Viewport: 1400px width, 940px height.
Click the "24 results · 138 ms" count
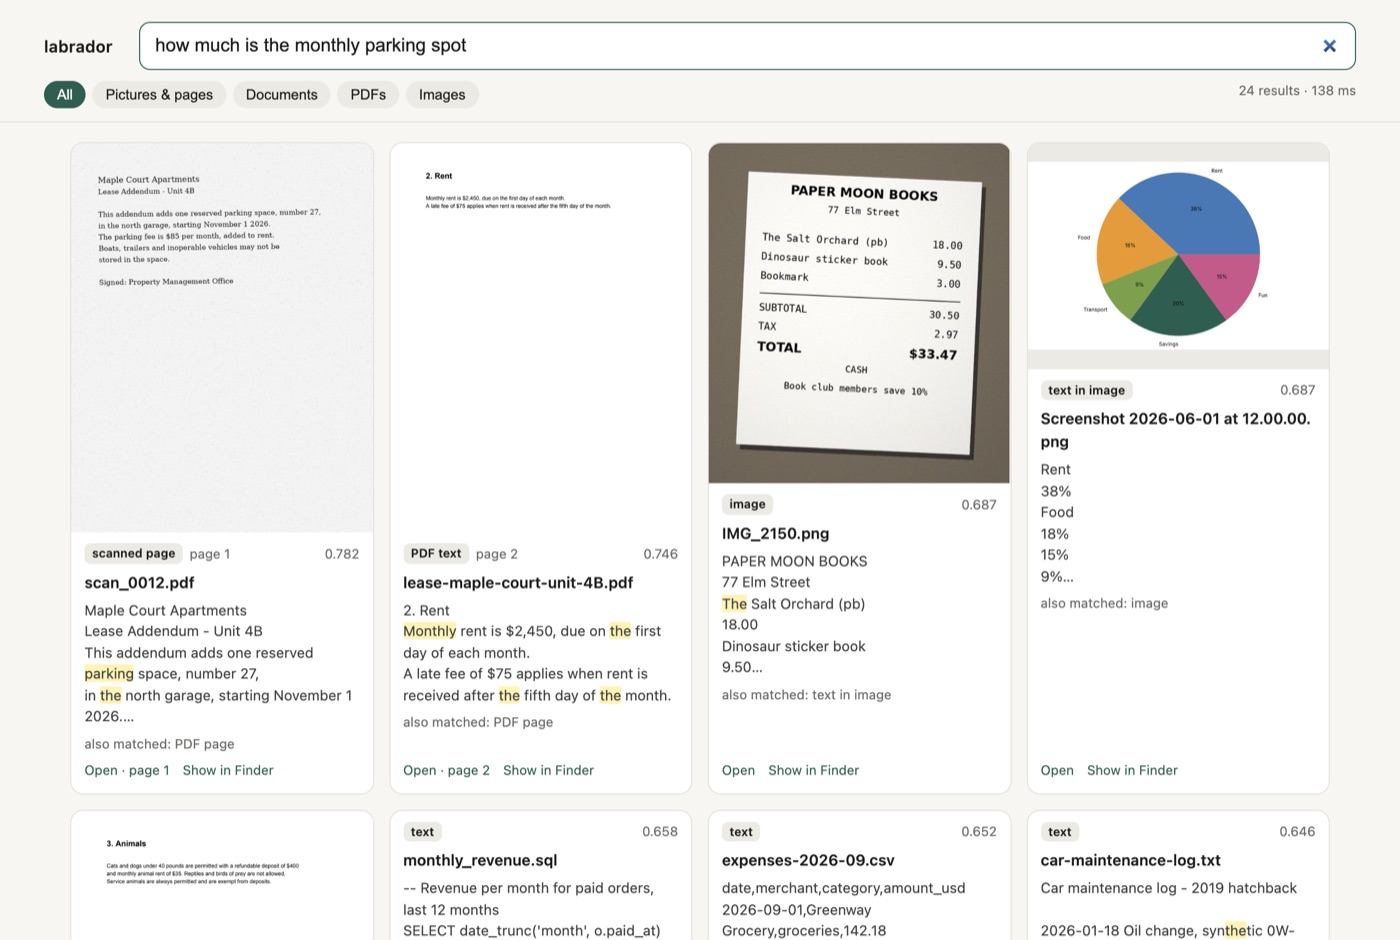1297,90
